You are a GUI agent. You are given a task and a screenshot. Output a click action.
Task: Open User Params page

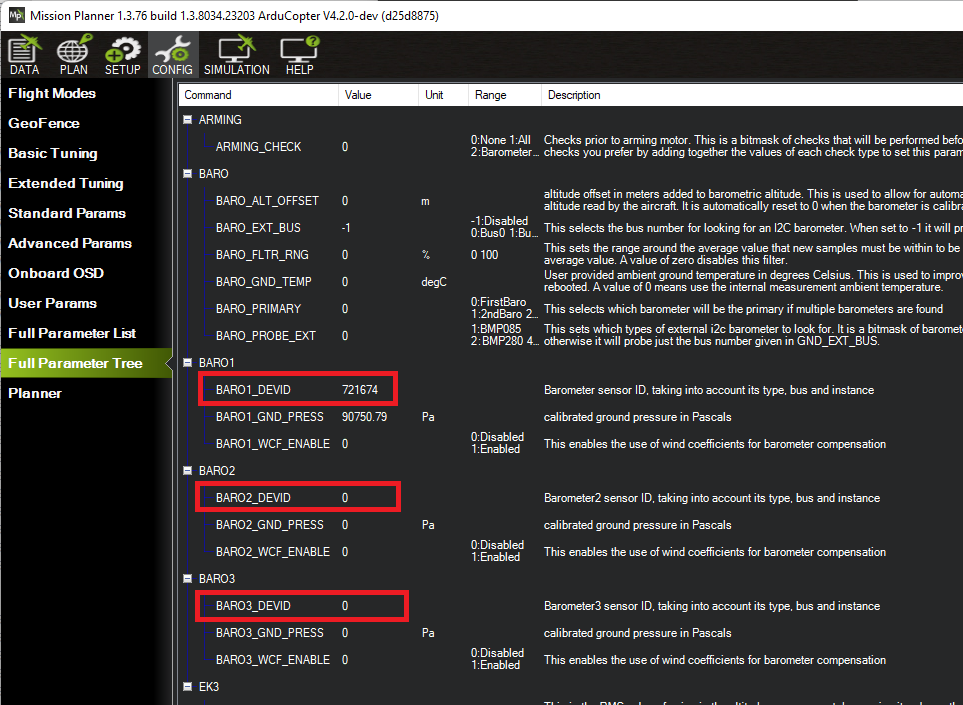(52, 303)
